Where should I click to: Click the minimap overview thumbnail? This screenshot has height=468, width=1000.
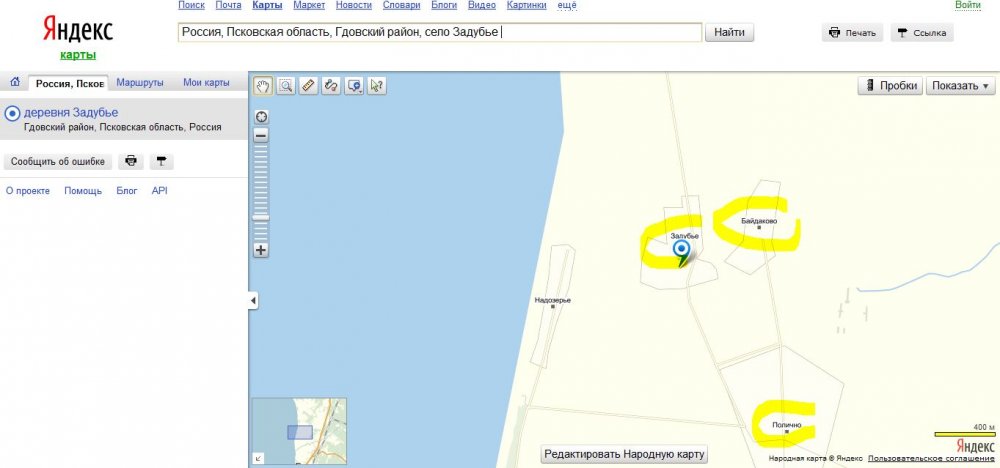coord(300,431)
